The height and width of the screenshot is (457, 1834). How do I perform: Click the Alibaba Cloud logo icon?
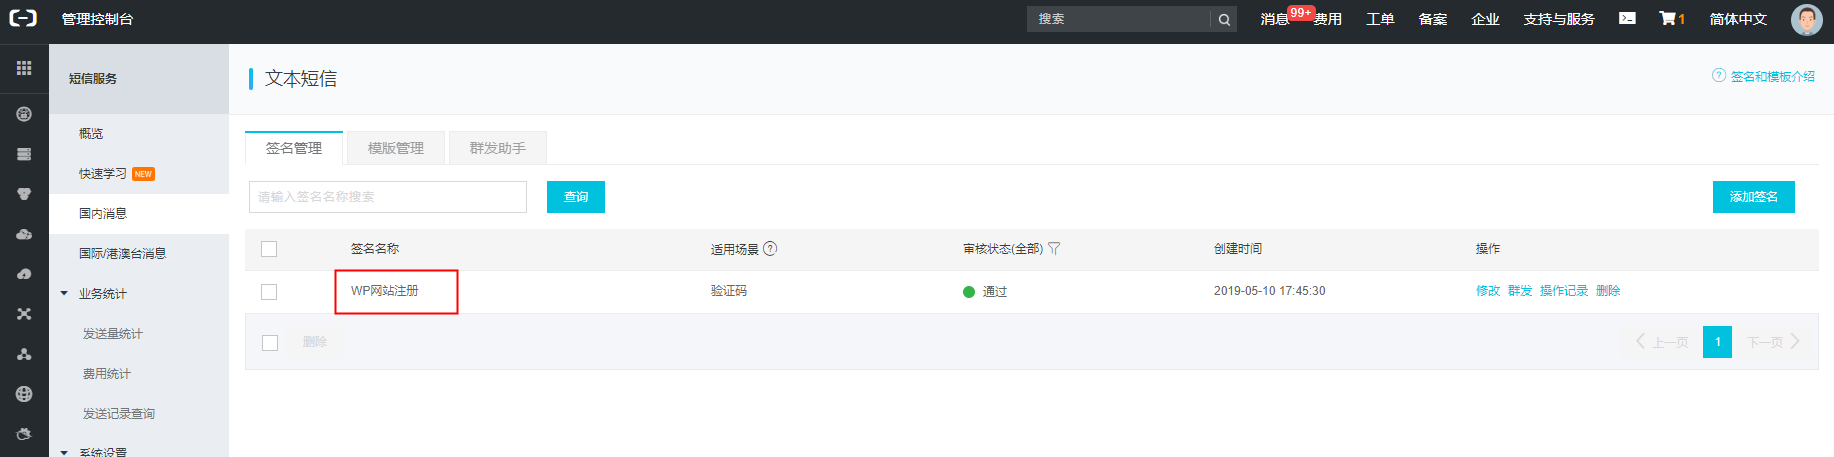pyautogui.click(x=23, y=18)
